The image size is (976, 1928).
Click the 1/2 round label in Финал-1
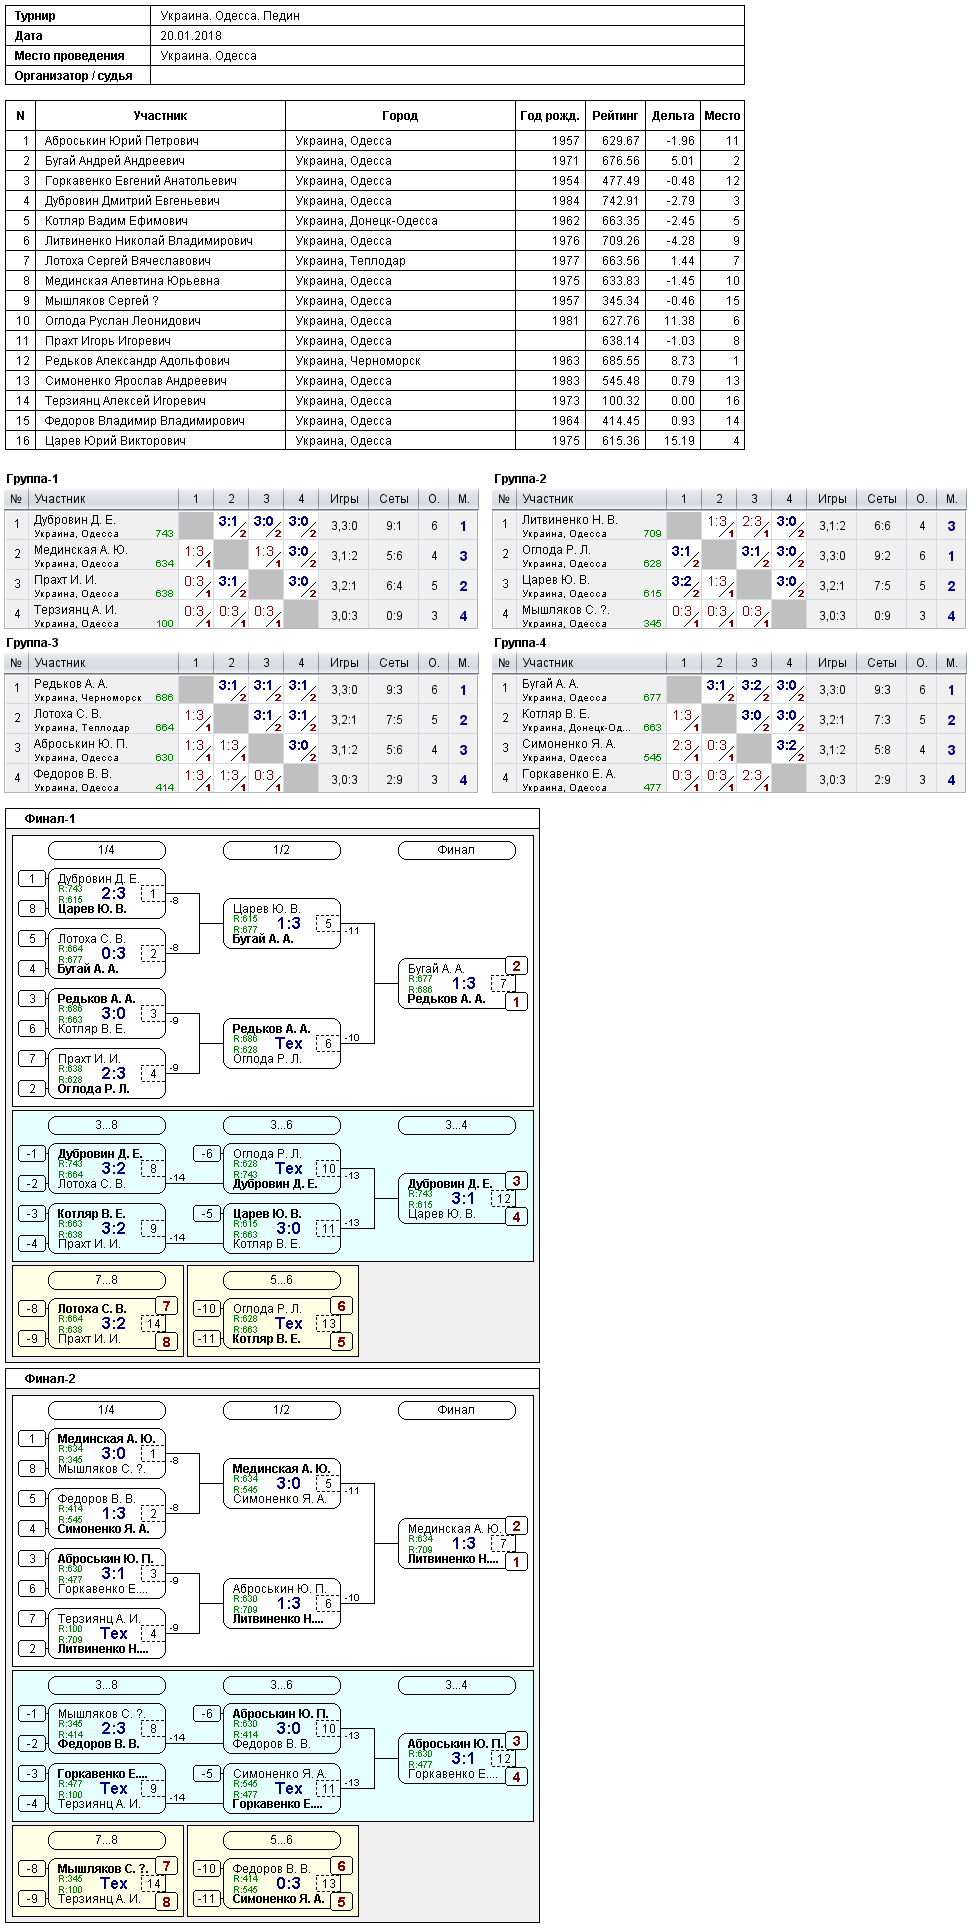(281, 850)
